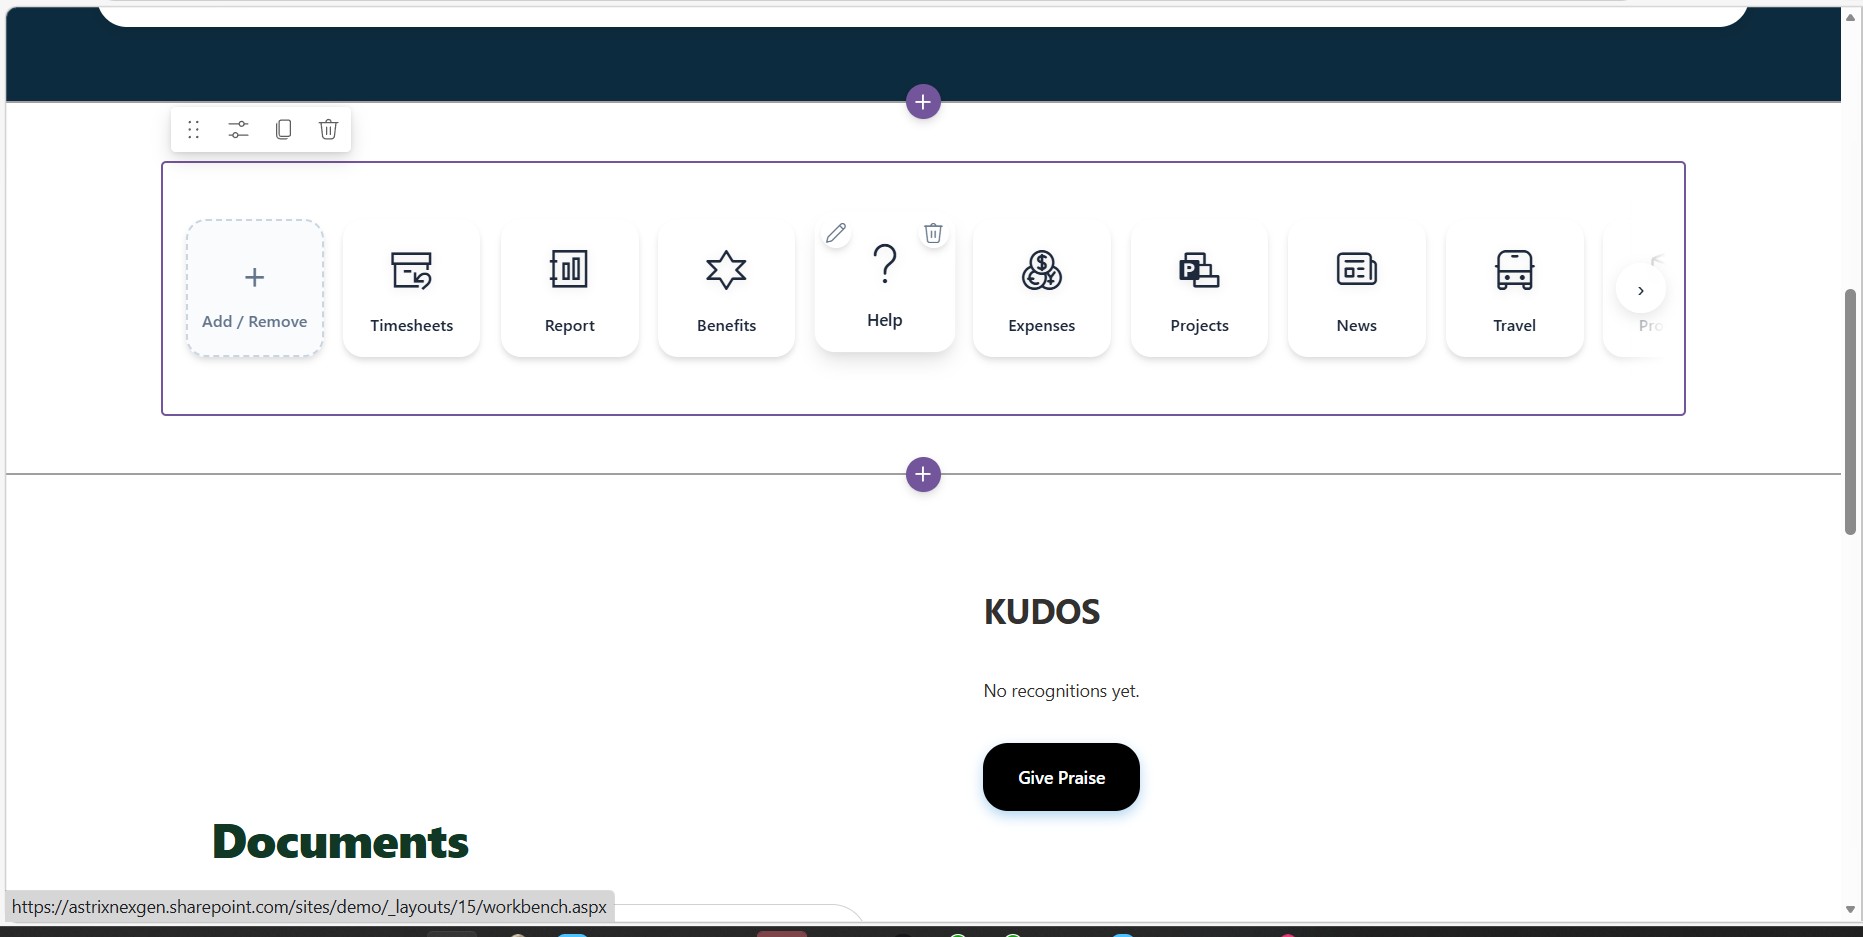Open the News tile
This screenshot has height=937, width=1863.
1356,290
